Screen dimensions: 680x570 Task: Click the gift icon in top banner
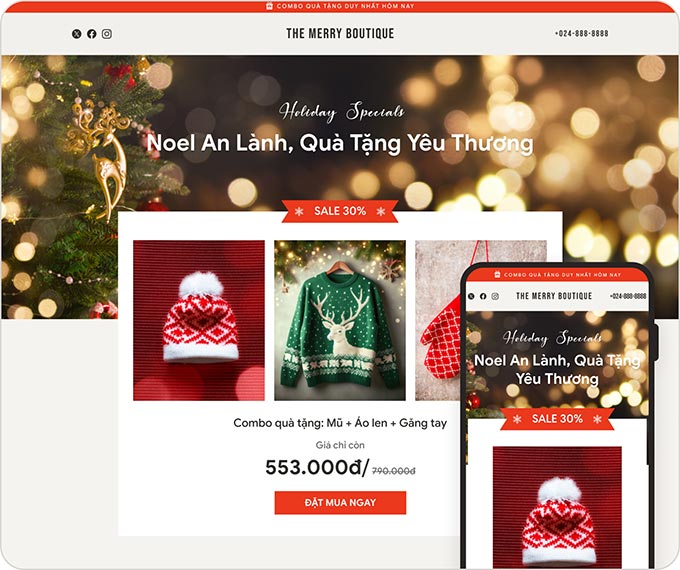(x=269, y=6)
